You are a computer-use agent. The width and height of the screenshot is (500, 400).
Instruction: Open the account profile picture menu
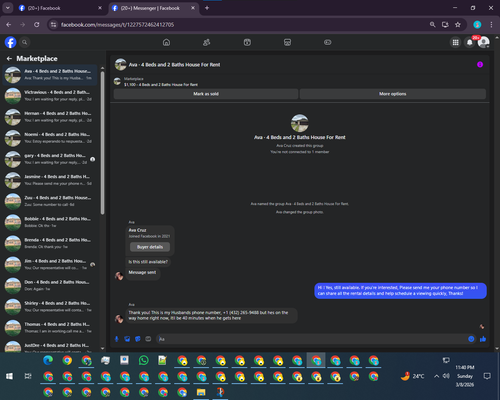coord(484,42)
